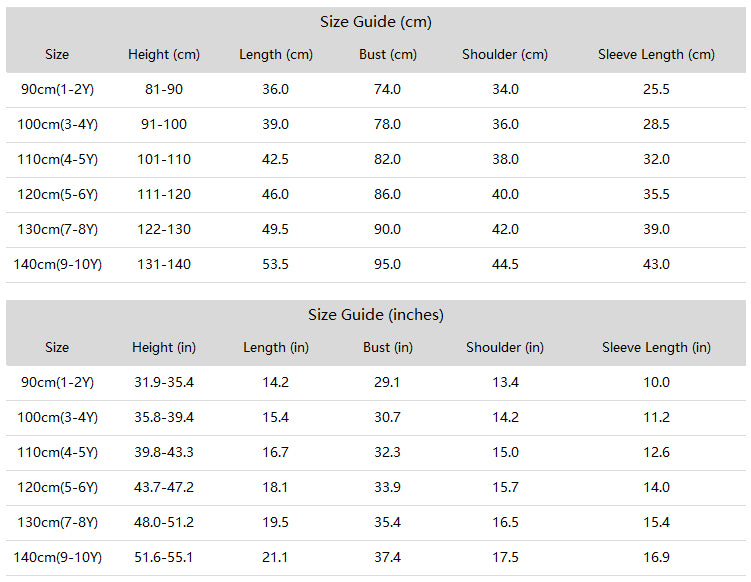751x582 pixels.
Task: Click the Size Guide (cm) title
Action: pyautogui.click(x=376, y=22)
